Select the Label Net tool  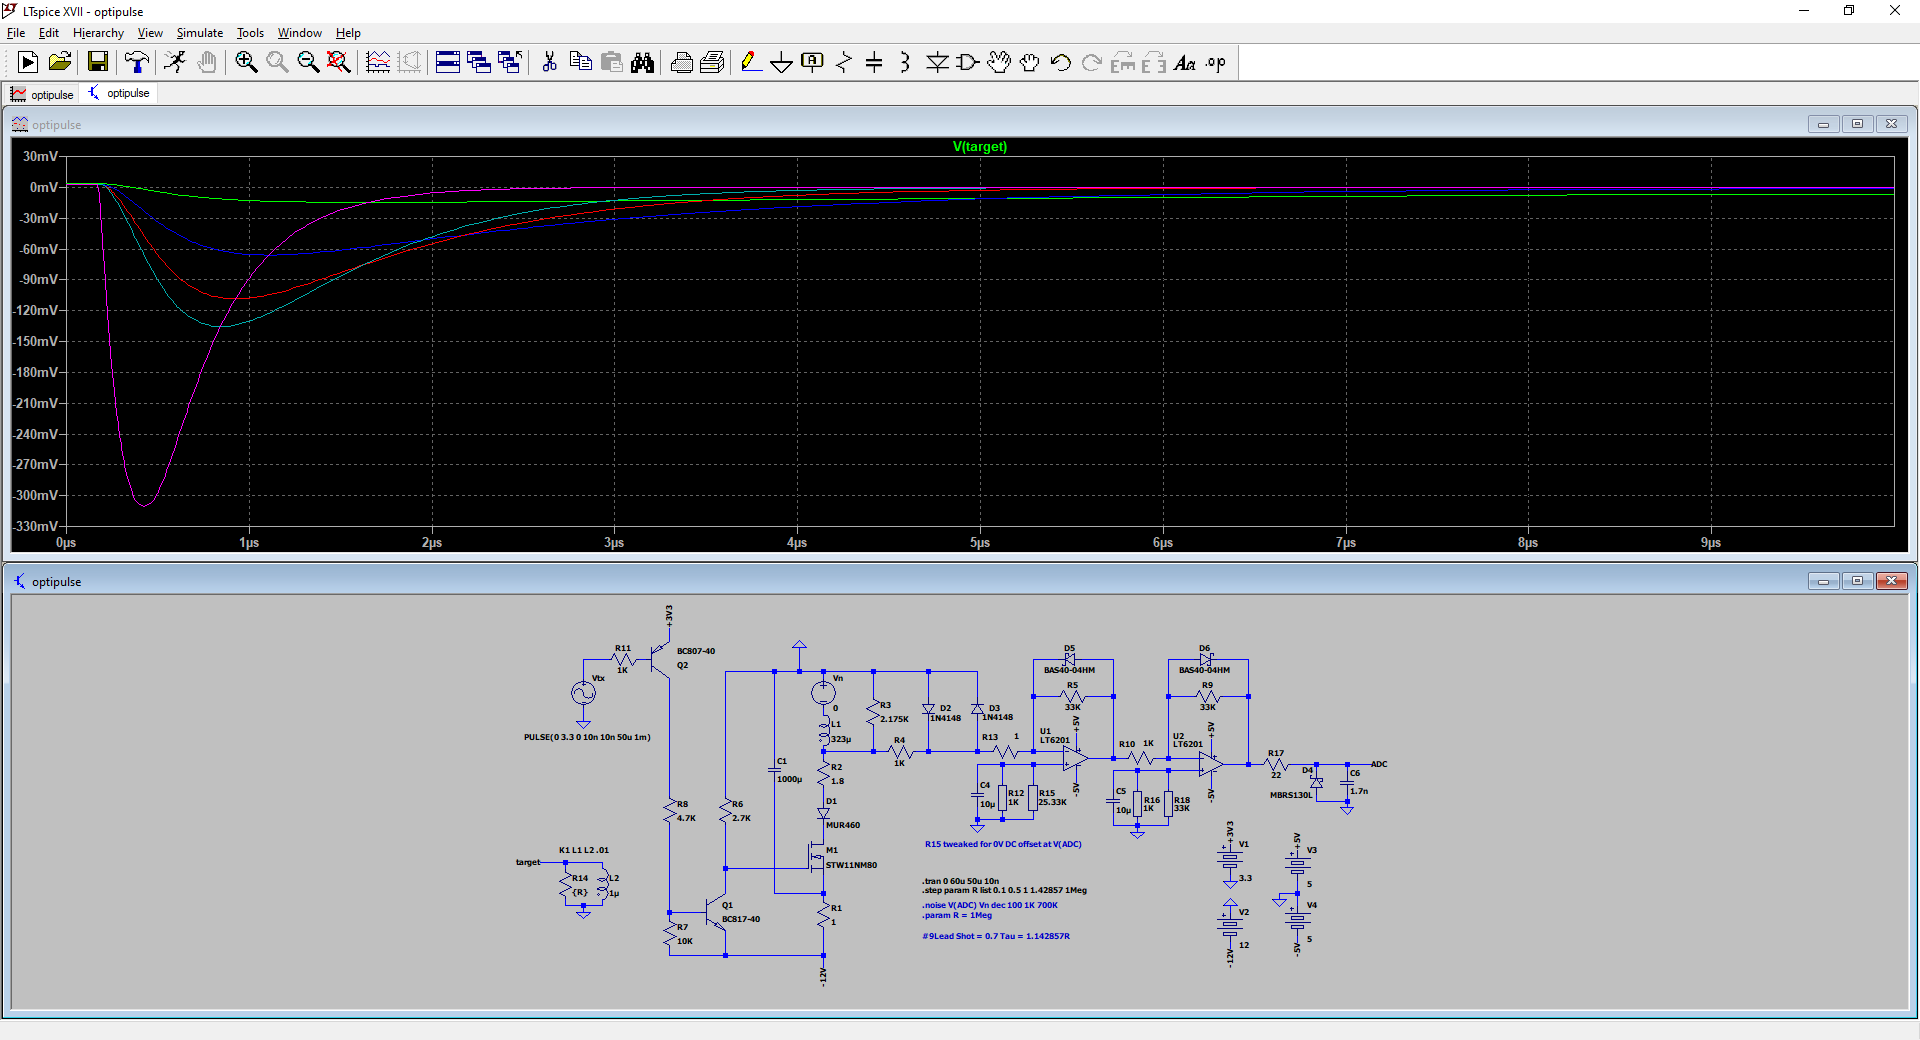pos(812,63)
